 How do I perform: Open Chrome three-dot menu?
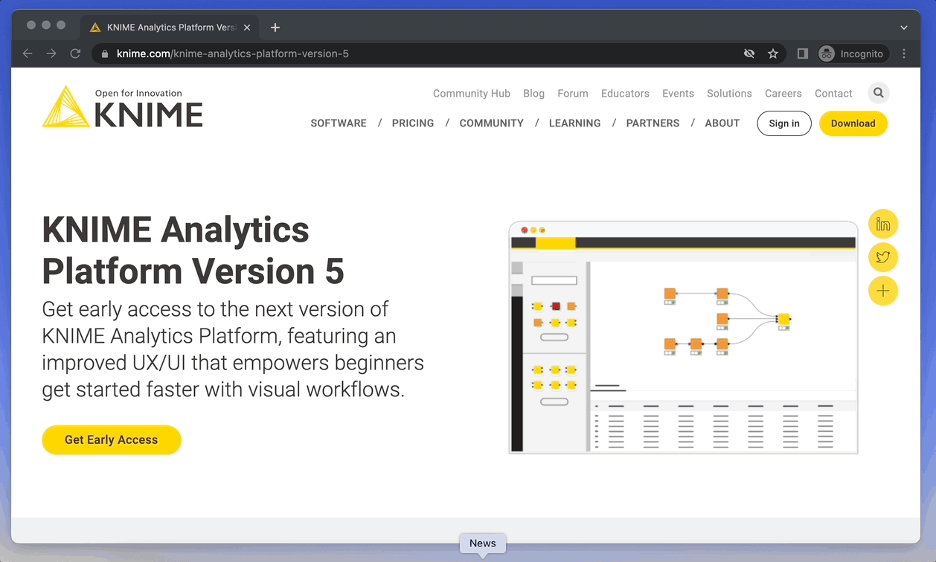tap(904, 54)
